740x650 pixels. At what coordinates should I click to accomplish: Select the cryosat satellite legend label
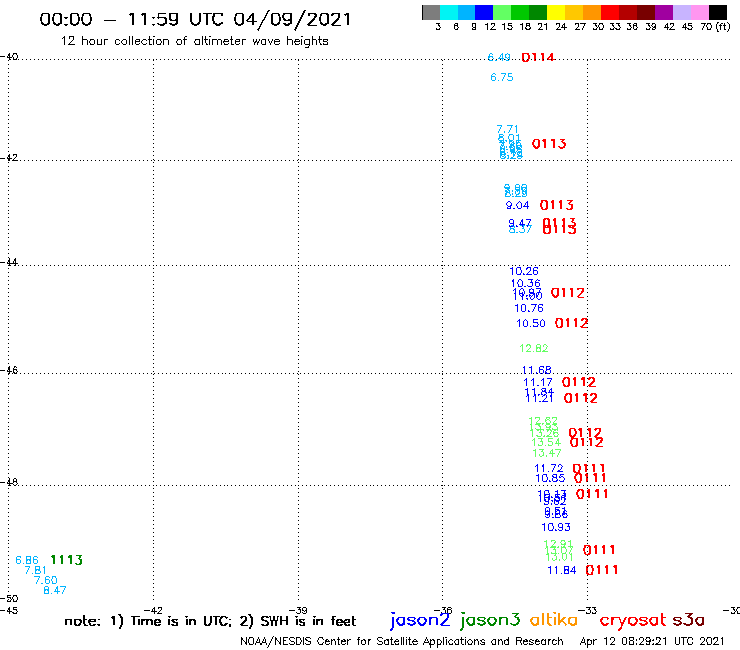(632, 620)
